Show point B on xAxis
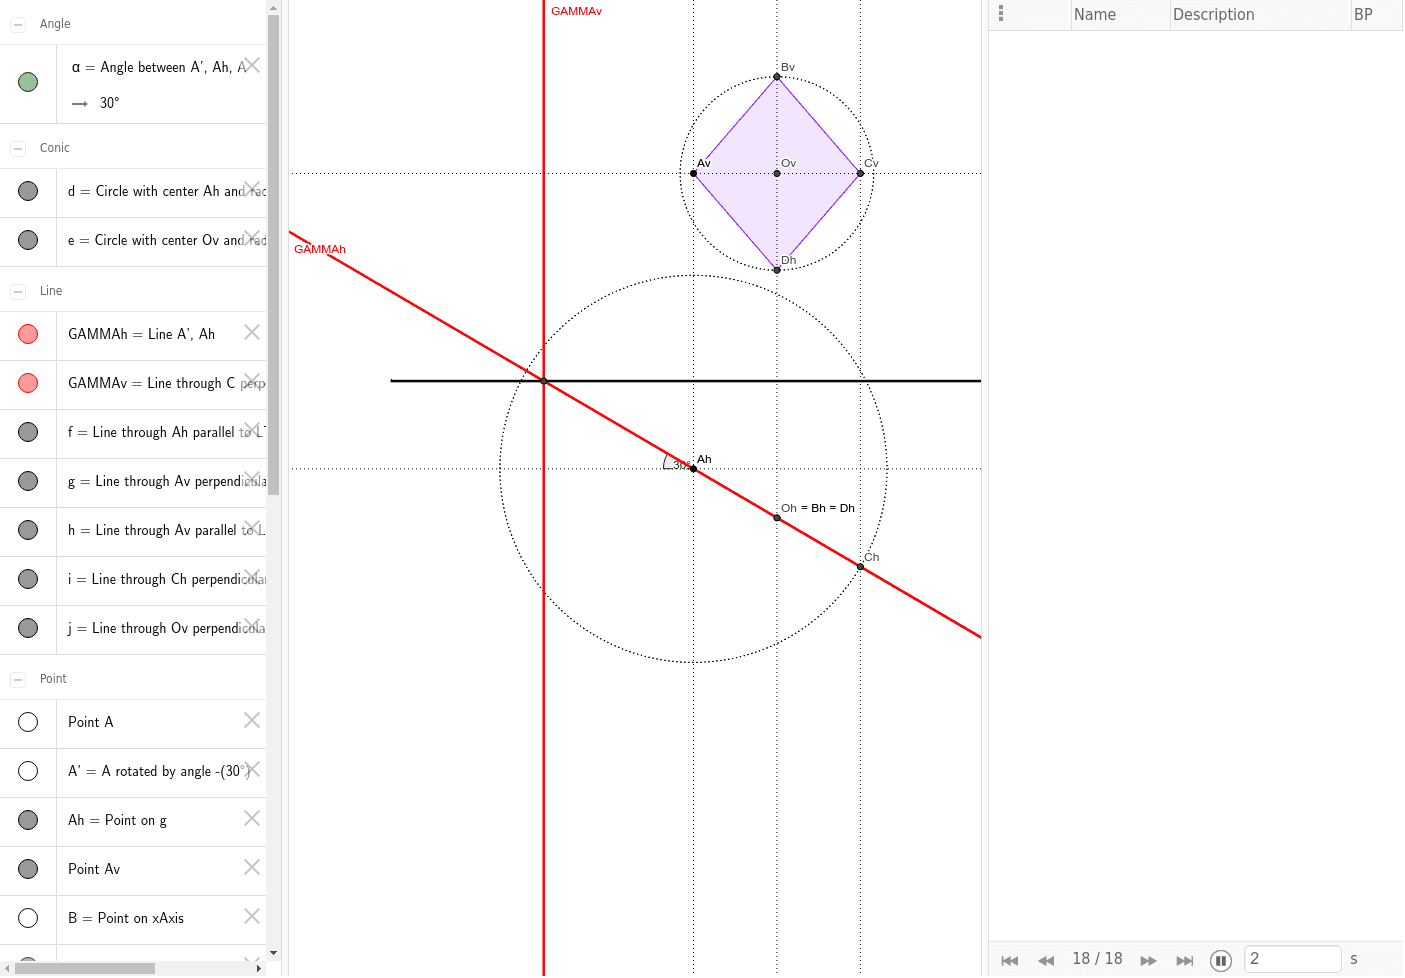This screenshot has height=978, width=1405. (x=28, y=918)
